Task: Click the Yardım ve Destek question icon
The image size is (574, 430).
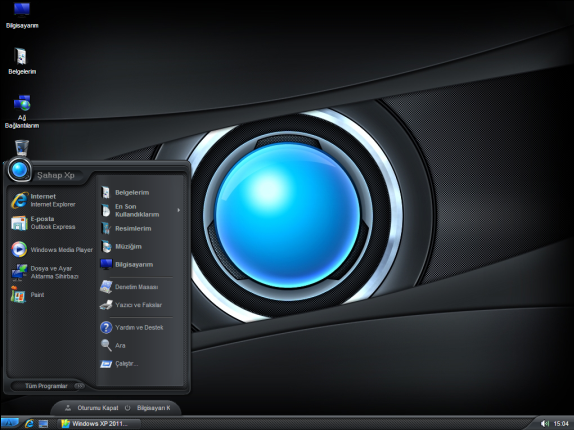Action: (x=106, y=327)
